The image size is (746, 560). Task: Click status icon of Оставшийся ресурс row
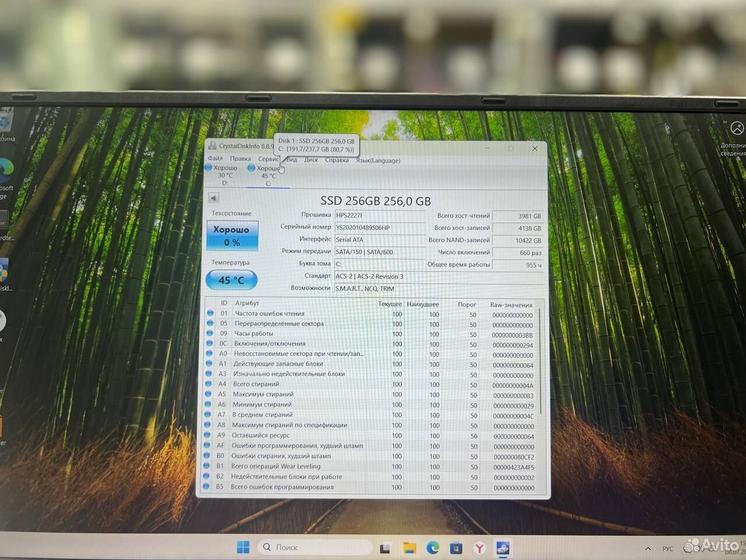pos(207,435)
